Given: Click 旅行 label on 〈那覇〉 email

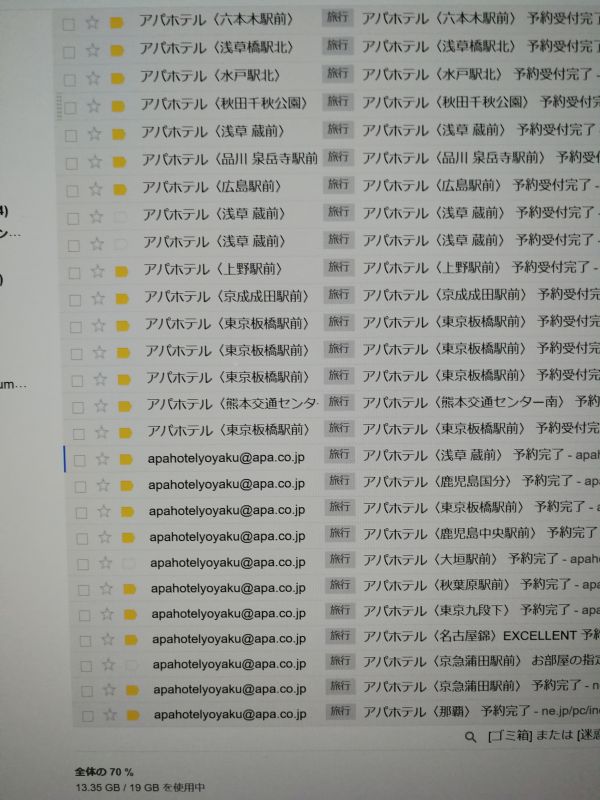Looking at the screenshot, I should click(341, 710).
